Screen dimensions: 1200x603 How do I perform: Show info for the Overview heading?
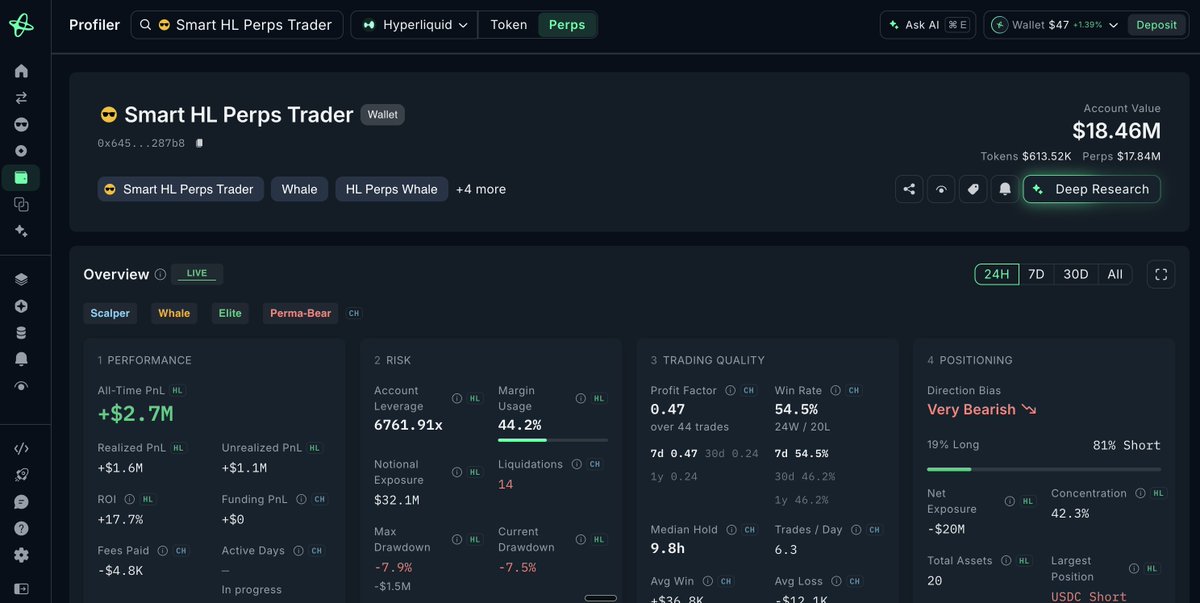tap(160, 274)
